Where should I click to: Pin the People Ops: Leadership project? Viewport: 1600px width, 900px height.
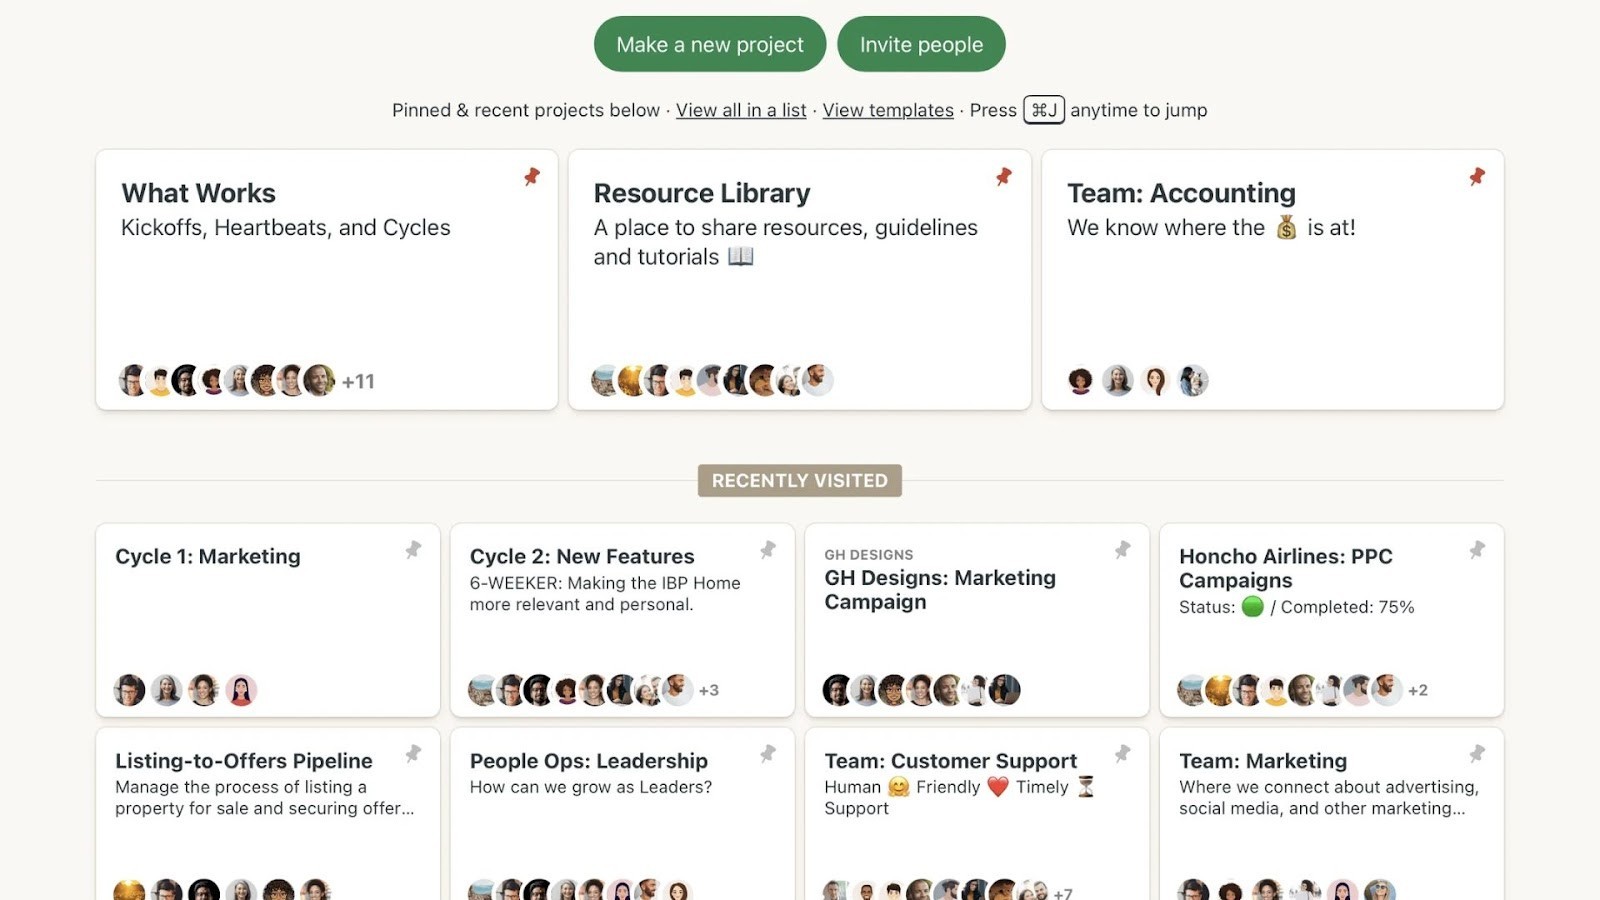(768, 754)
